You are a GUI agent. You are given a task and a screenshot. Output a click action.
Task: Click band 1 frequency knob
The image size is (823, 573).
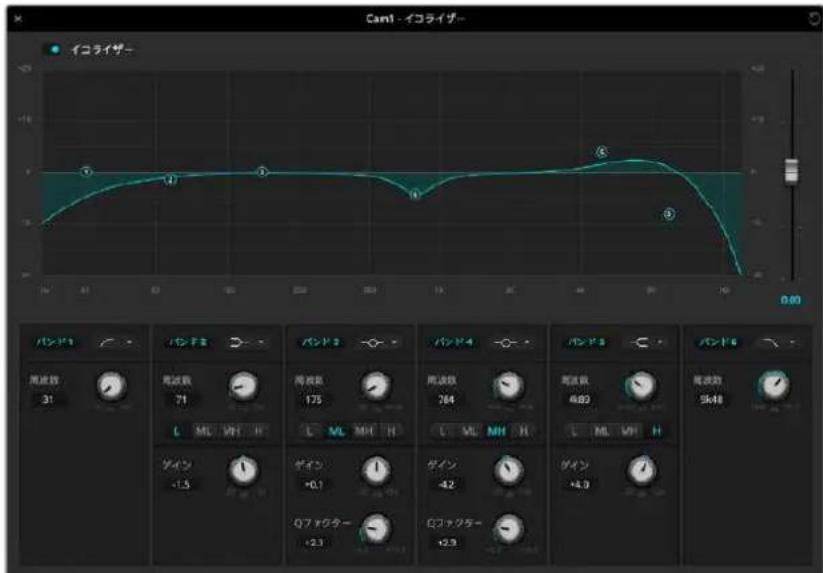[x=112, y=386]
